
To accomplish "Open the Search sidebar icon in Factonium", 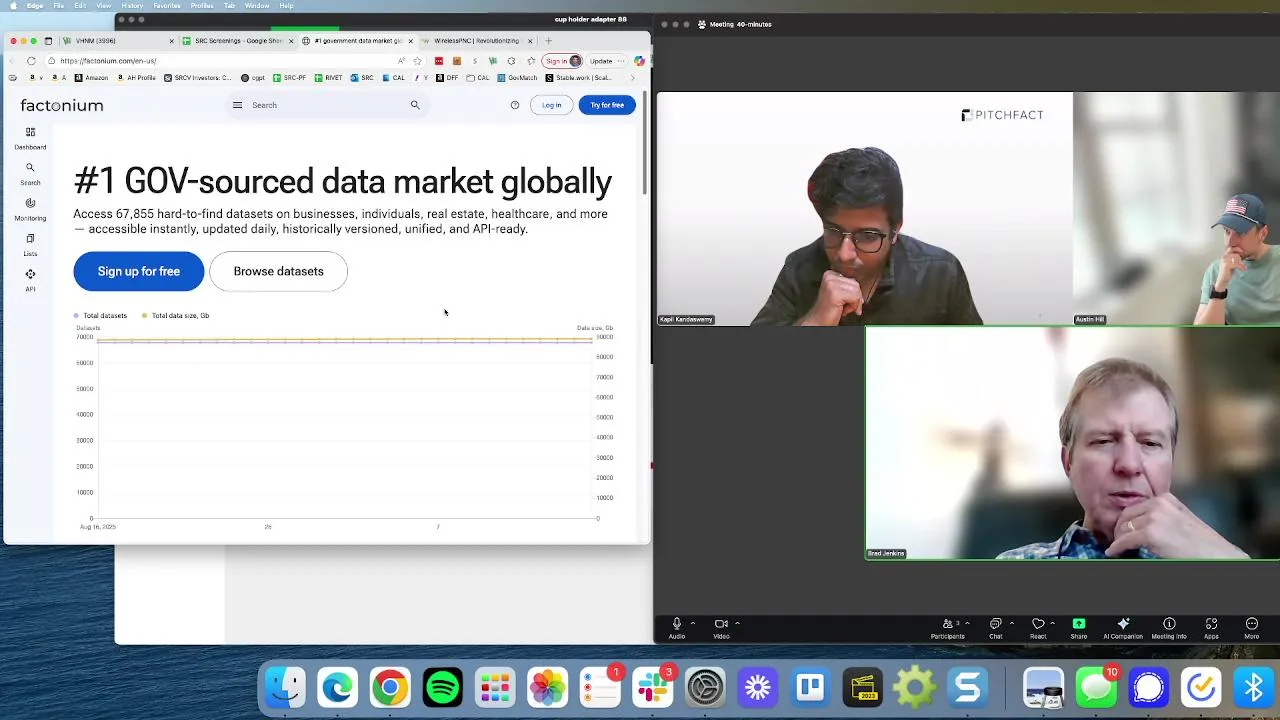I will point(30,174).
